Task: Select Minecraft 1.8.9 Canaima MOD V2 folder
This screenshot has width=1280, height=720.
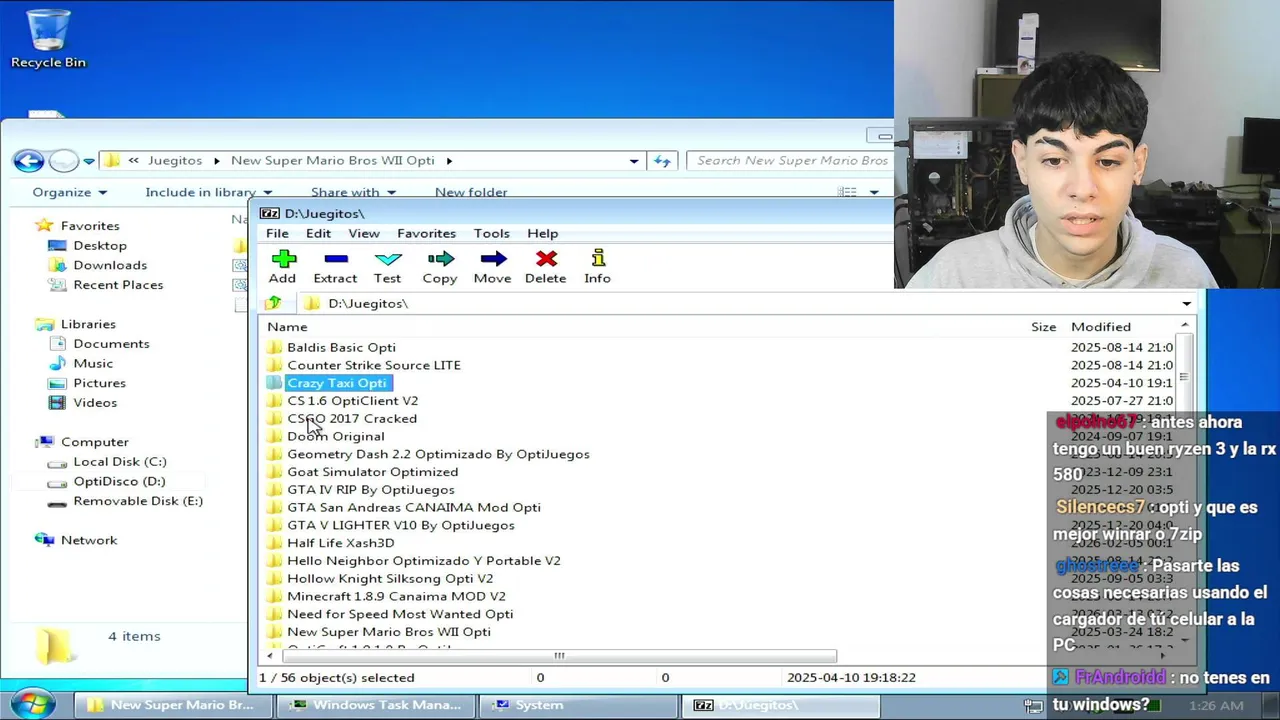Action: [x=396, y=596]
